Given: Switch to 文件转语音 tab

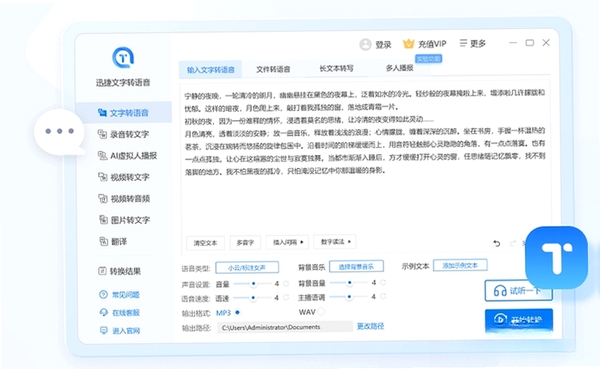Looking at the screenshot, I should click(273, 69).
